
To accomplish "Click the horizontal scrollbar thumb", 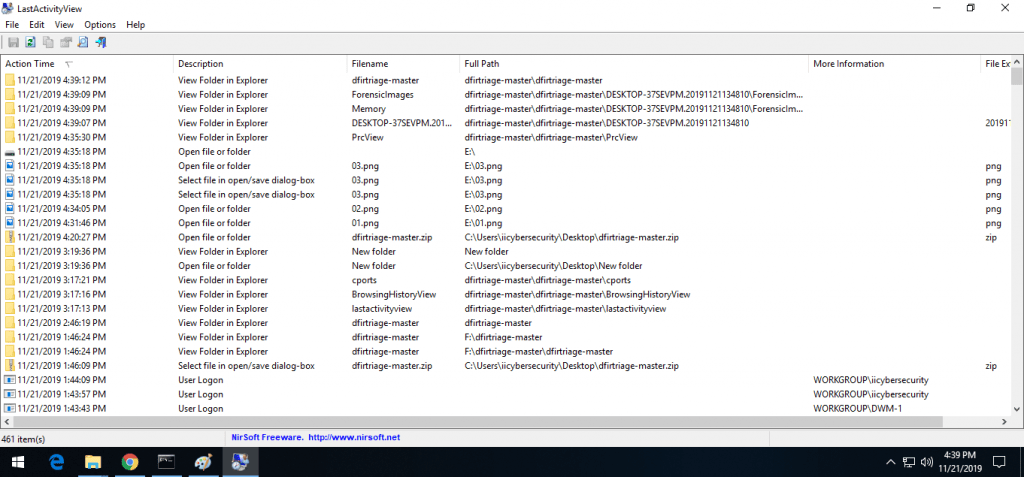I will 477,421.
